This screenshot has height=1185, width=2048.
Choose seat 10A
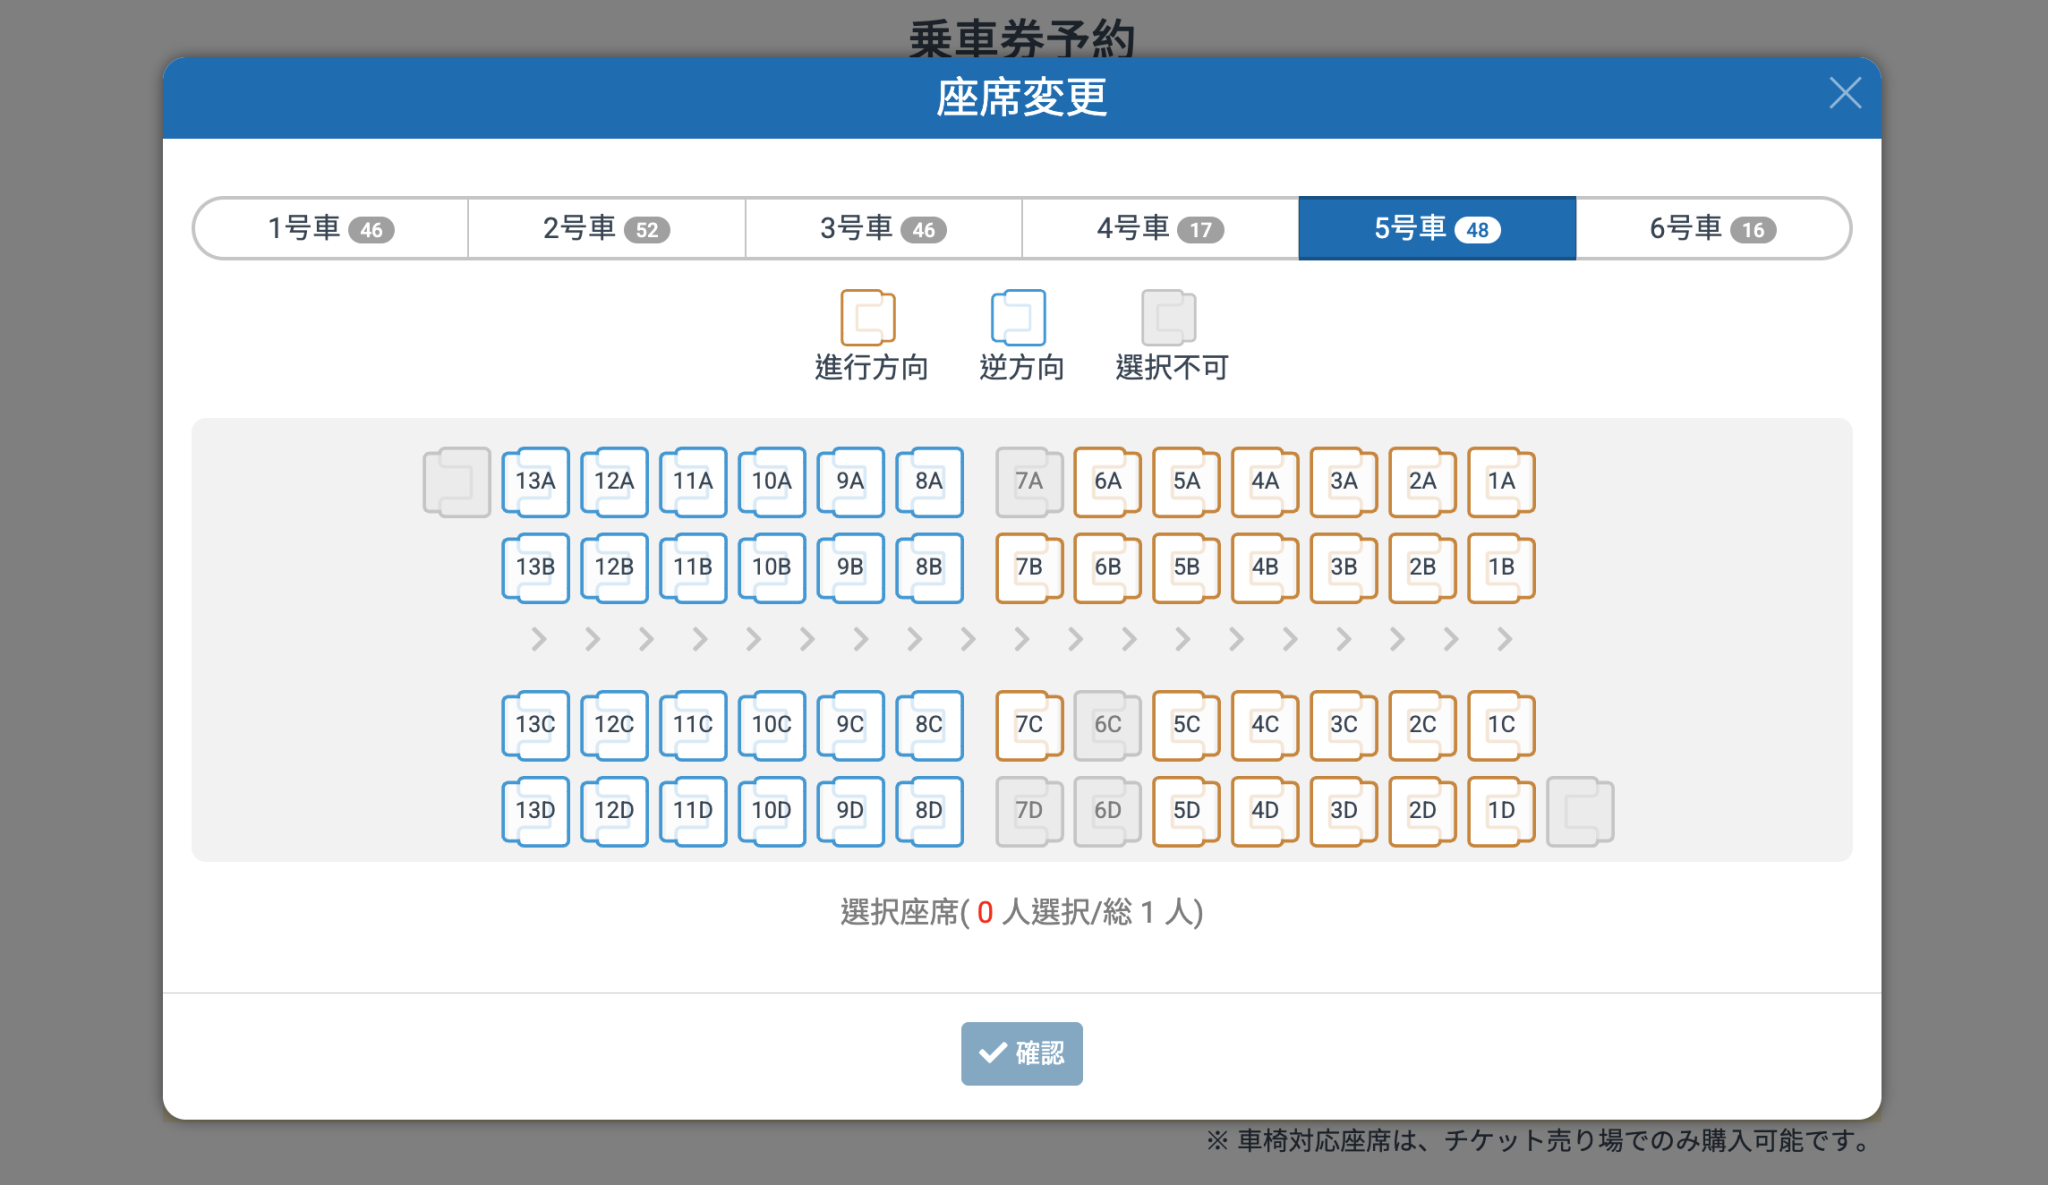coord(771,481)
